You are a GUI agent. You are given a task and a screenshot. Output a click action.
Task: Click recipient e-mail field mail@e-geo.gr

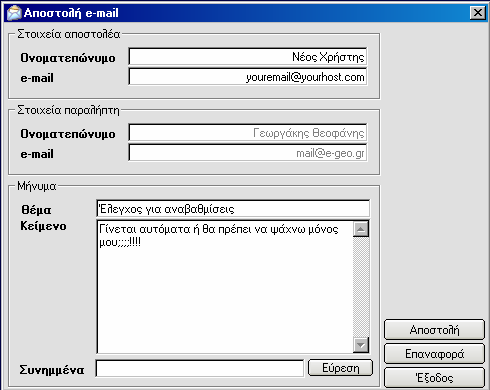[248, 153]
